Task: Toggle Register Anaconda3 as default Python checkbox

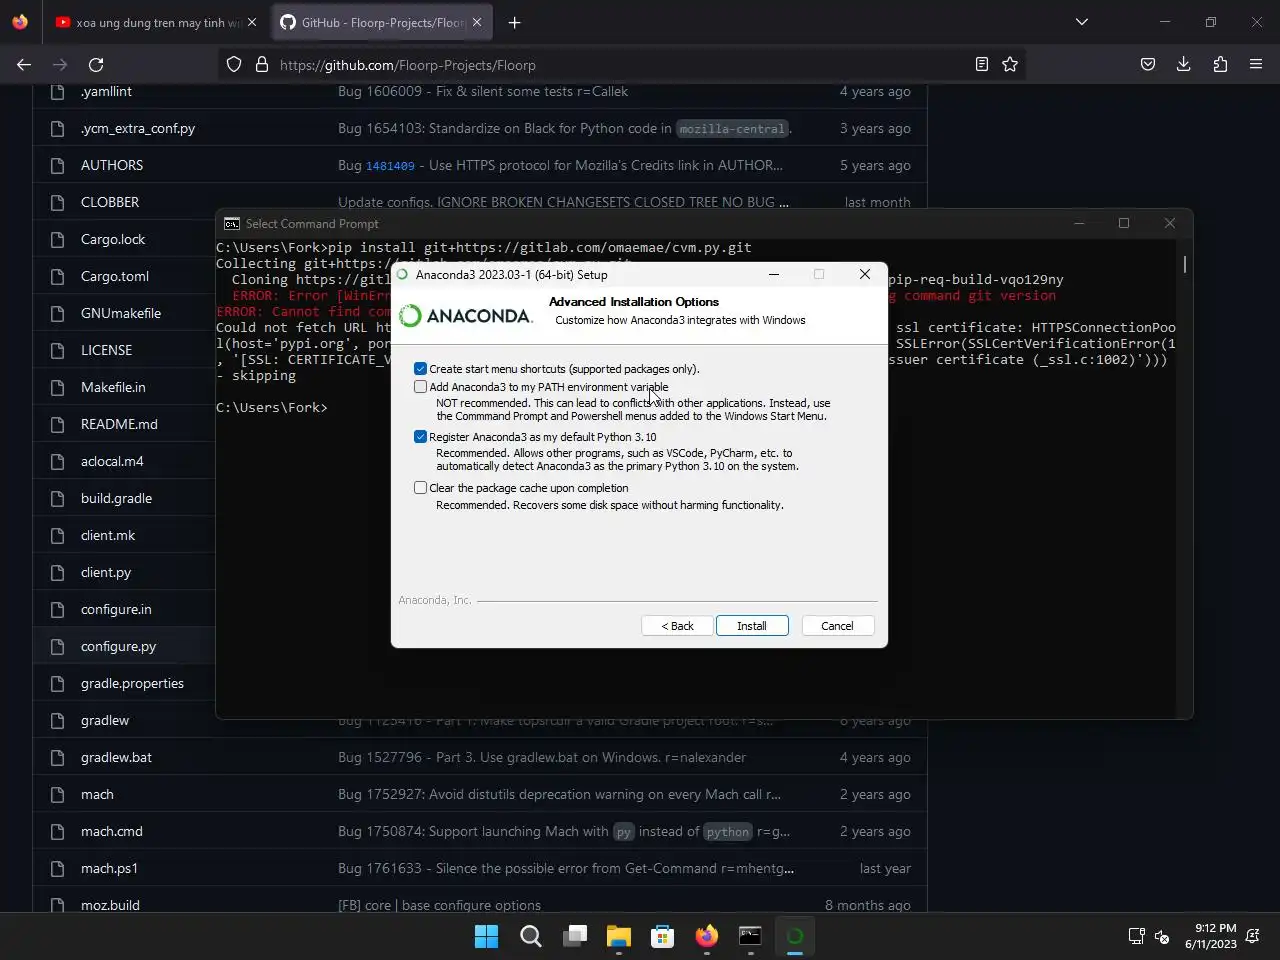Action: tap(420, 437)
